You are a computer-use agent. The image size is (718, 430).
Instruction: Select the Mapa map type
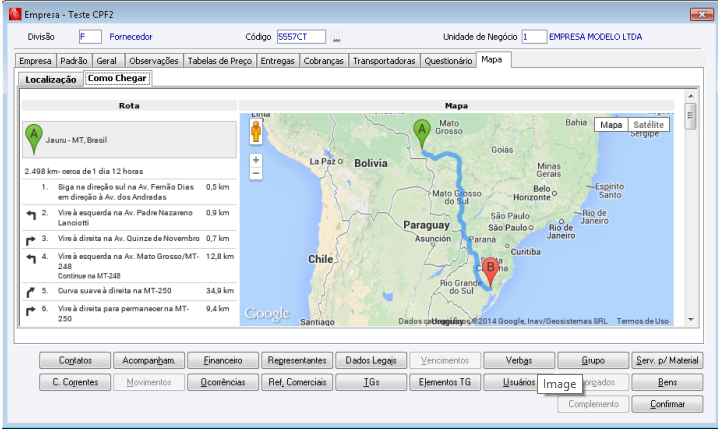(610, 125)
